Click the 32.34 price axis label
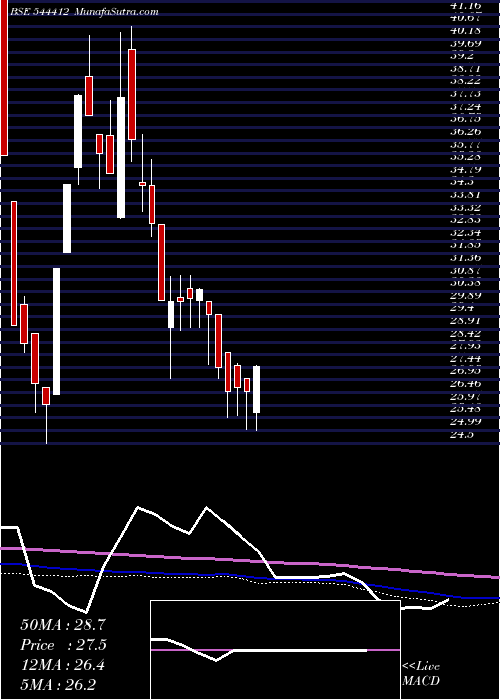Image resolution: width=500 pixels, height=700 pixels. coord(465,232)
